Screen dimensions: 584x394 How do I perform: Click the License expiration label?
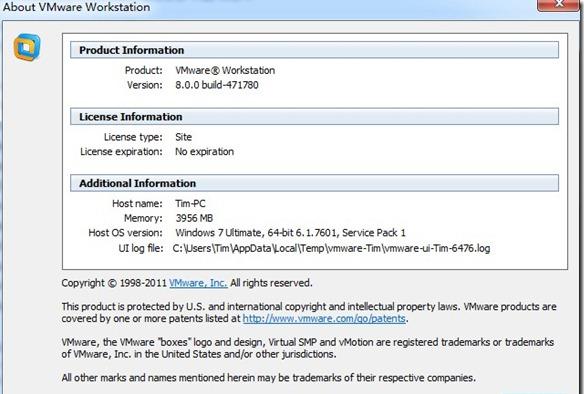point(121,152)
